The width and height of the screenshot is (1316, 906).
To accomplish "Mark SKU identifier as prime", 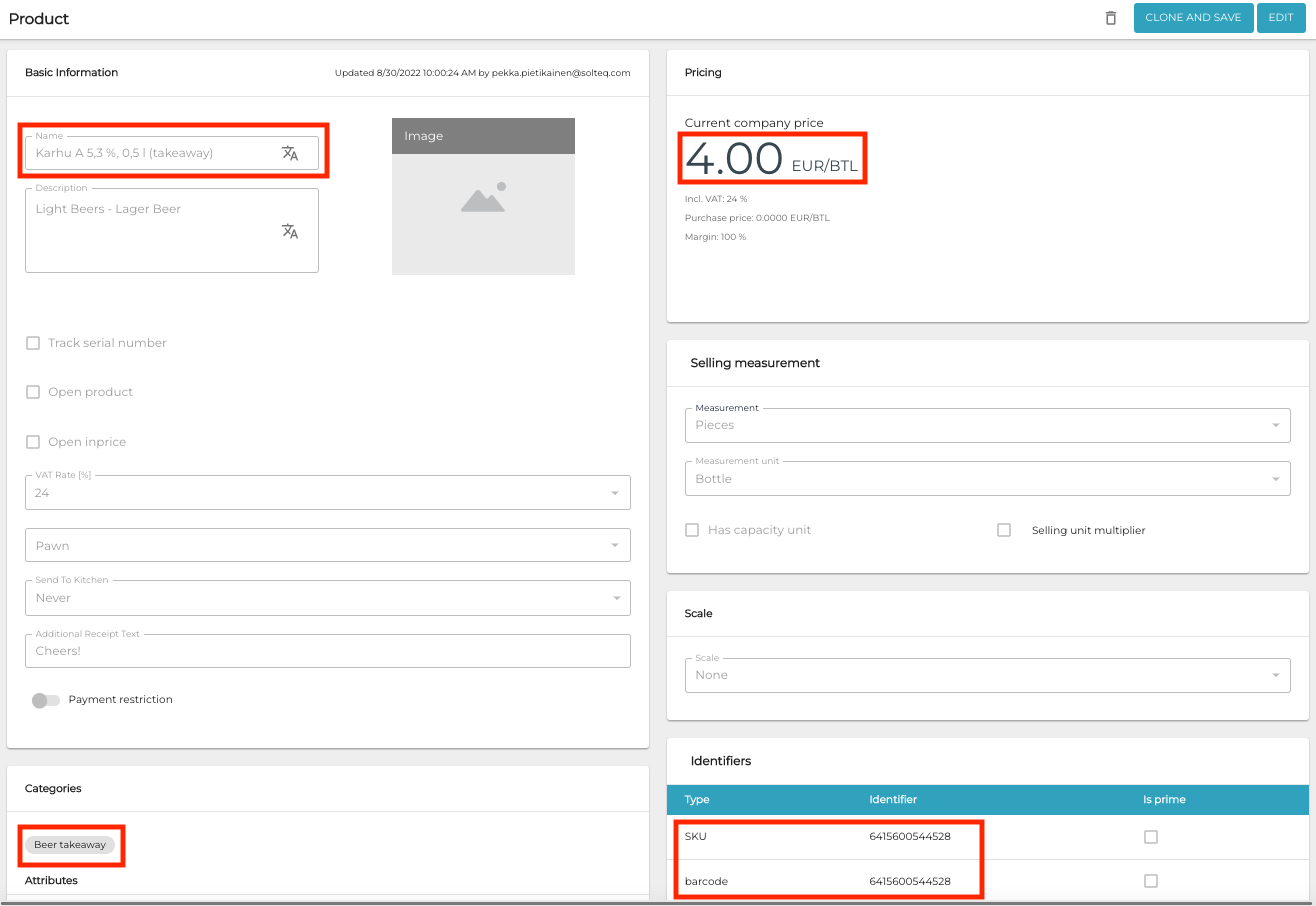I will point(1151,837).
